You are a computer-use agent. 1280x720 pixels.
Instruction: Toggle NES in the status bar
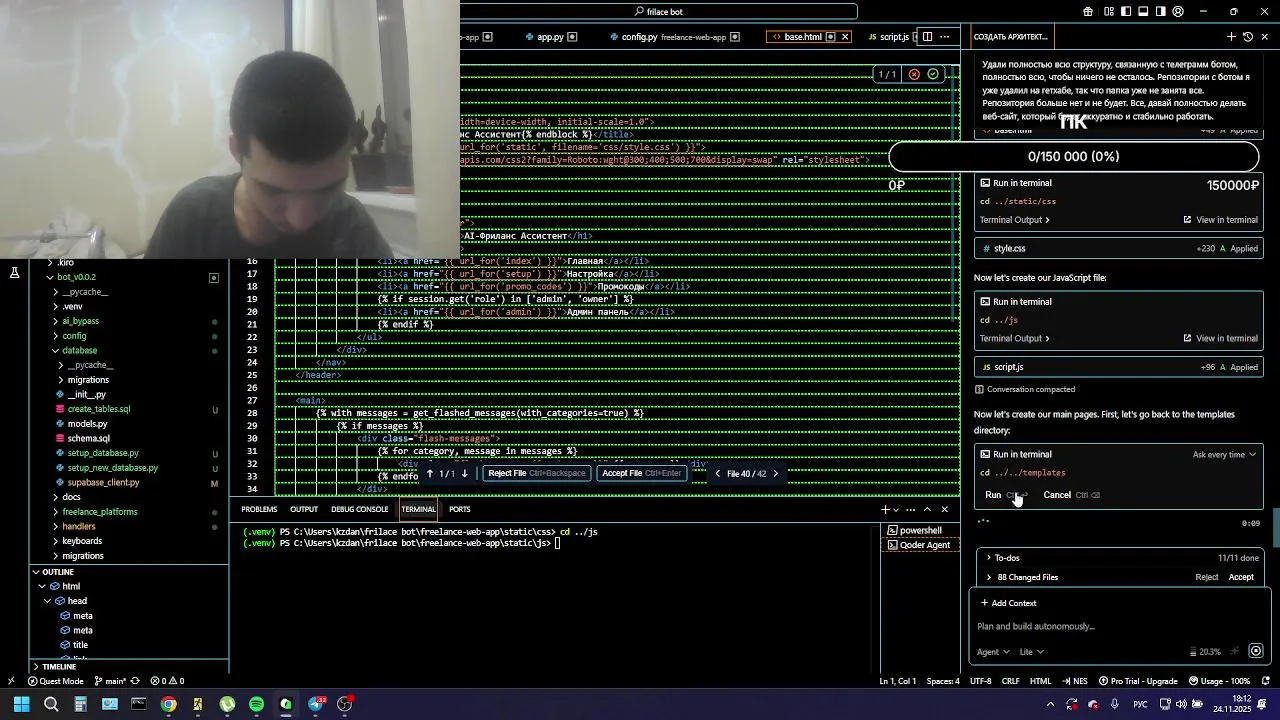[x=1074, y=681]
